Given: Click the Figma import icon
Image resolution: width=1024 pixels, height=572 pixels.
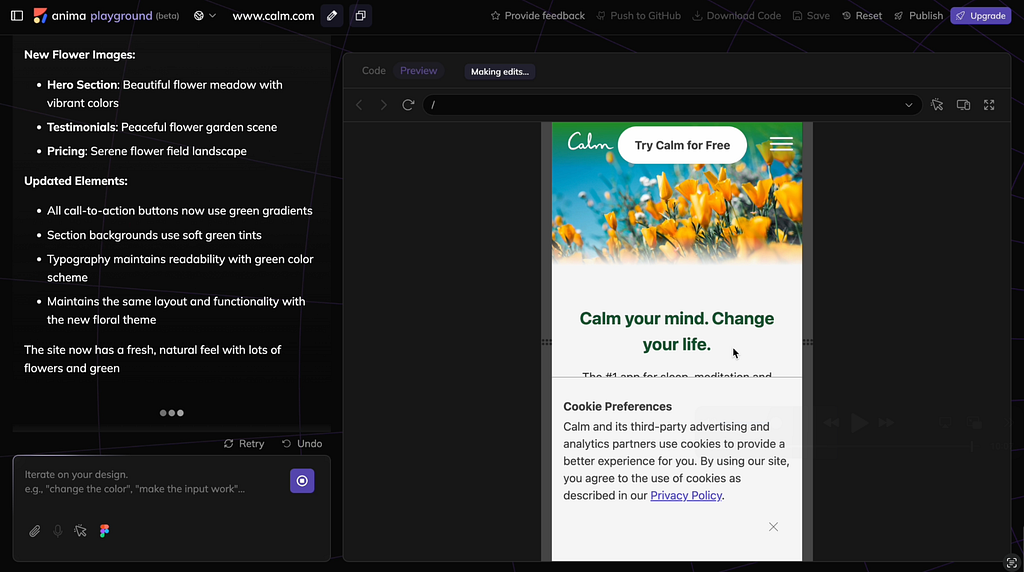Looking at the screenshot, I should (104, 531).
